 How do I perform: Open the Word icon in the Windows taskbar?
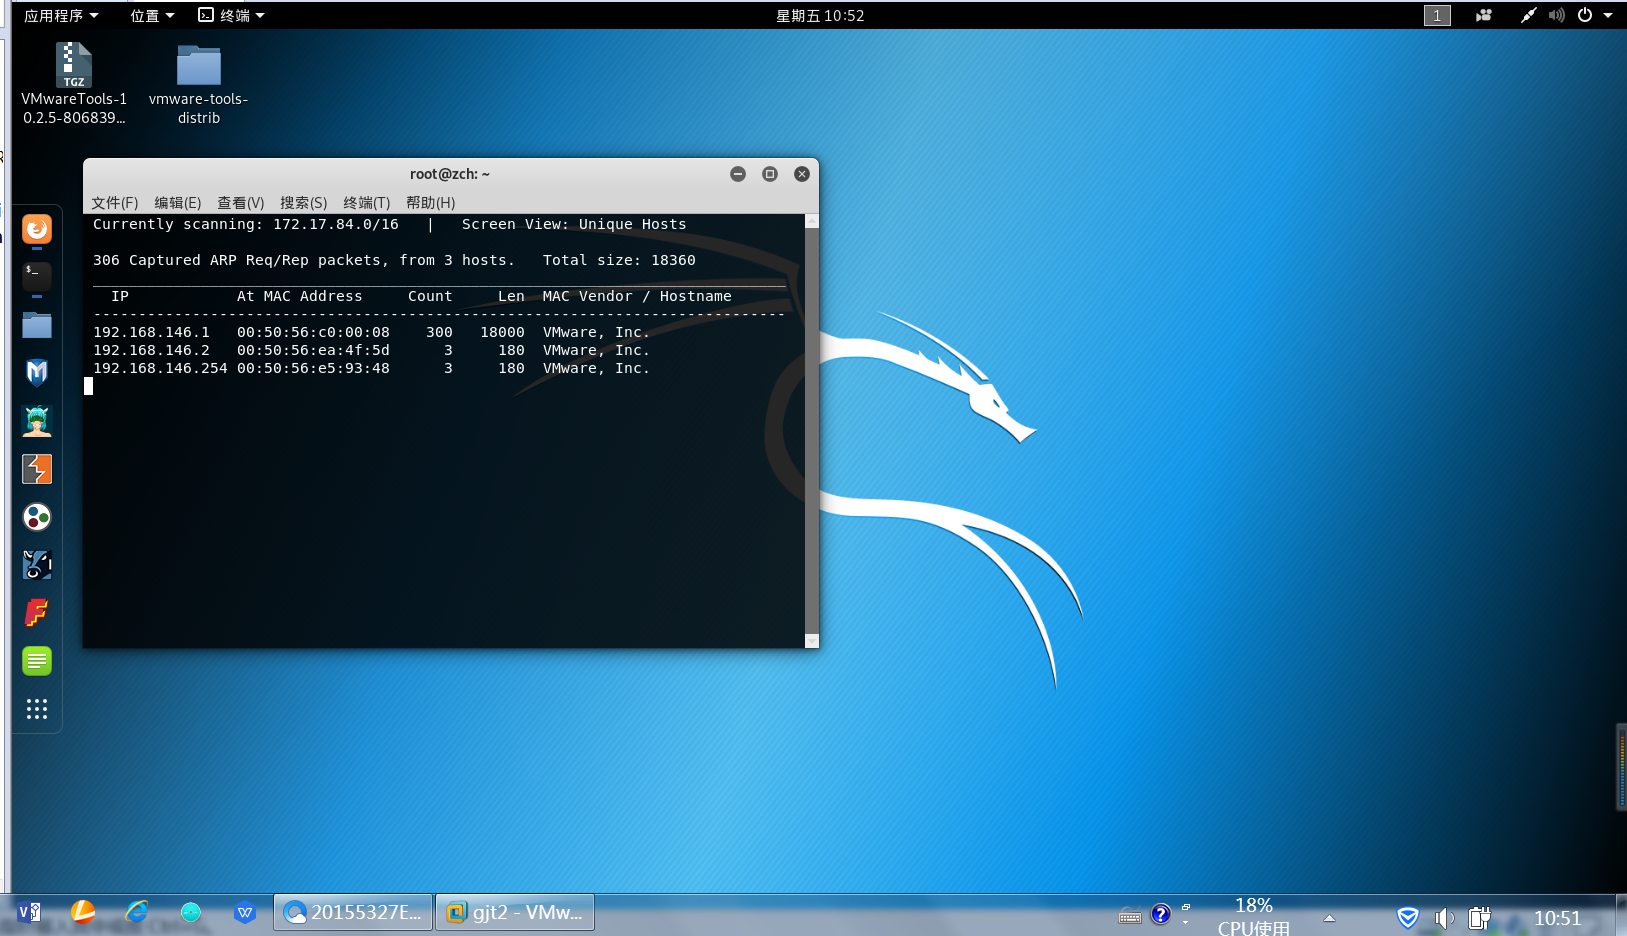click(29, 912)
